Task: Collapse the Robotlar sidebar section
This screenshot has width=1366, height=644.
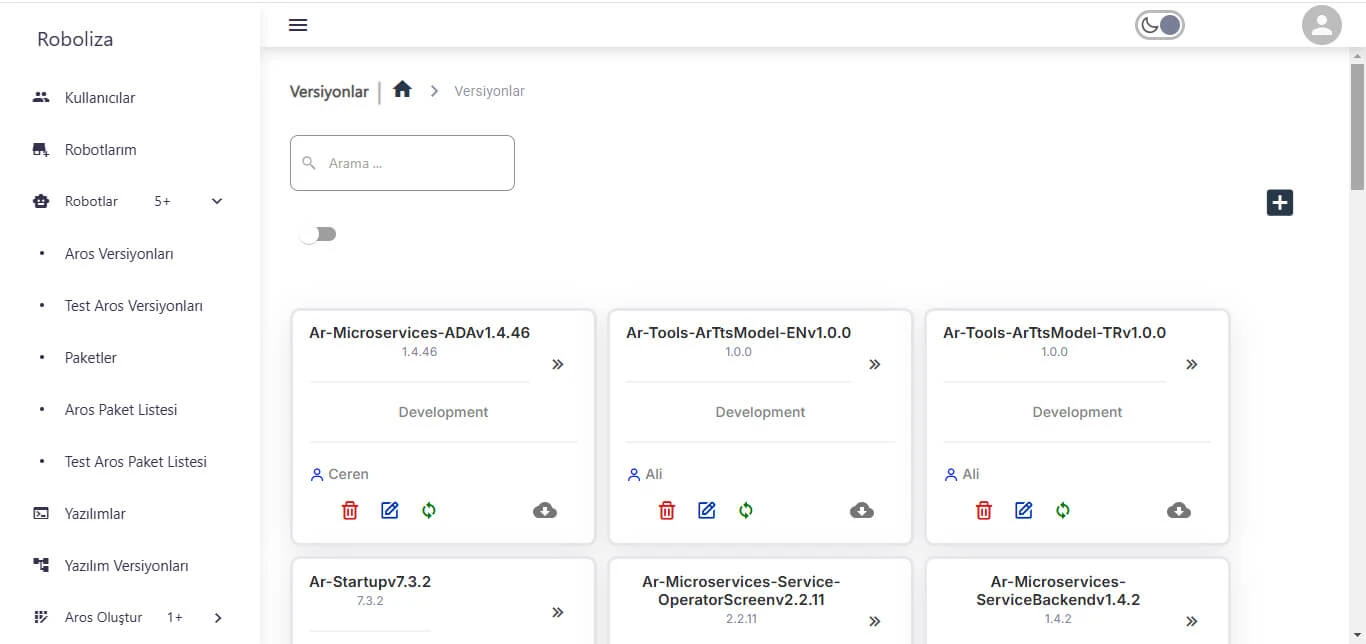Action: [x=217, y=202]
